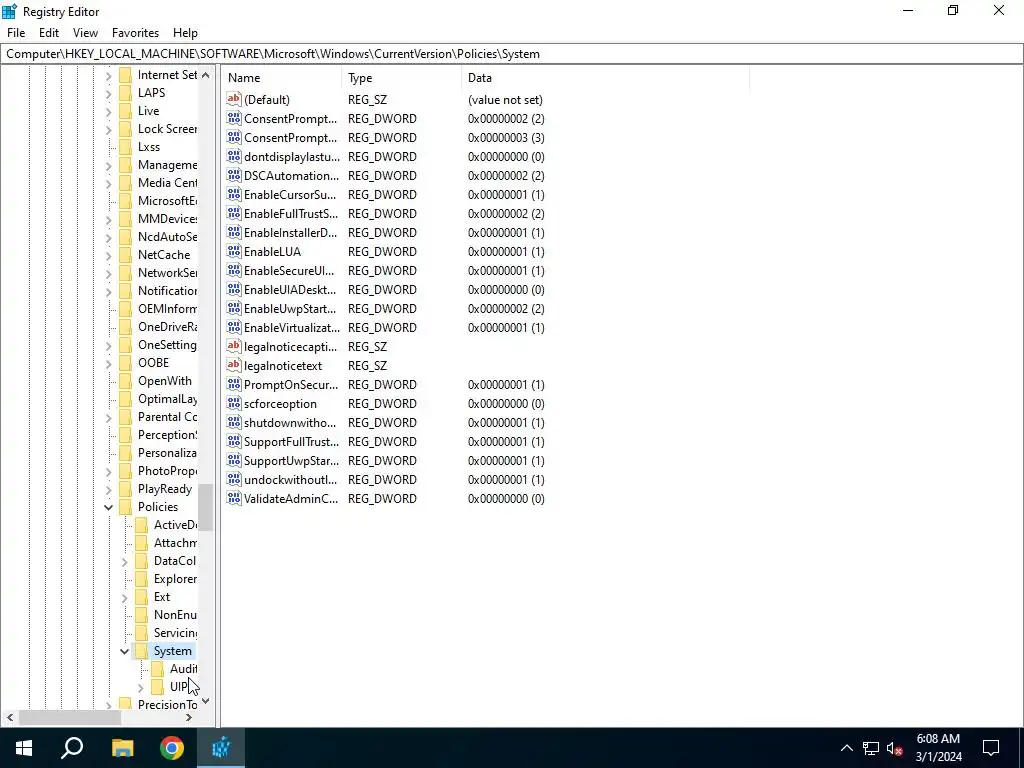Click tree vertical scrollbar up arrow
Viewport: 1024px width, 768px height.
[206, 75]
